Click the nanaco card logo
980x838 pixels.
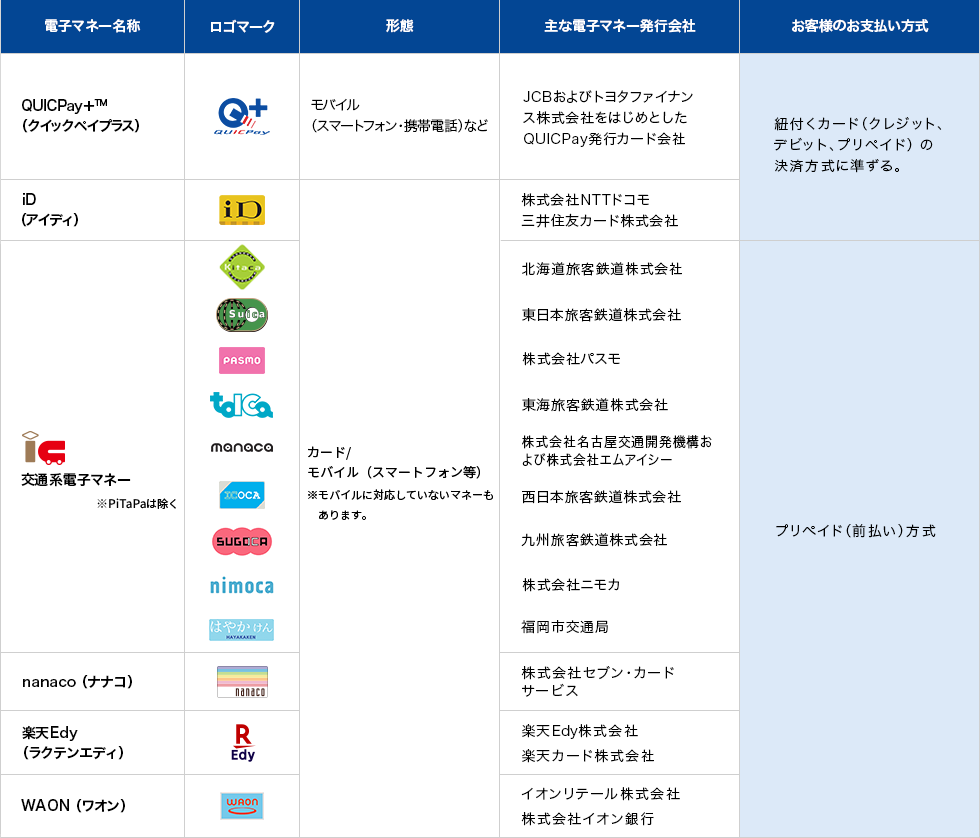click(x=242, y=682)
